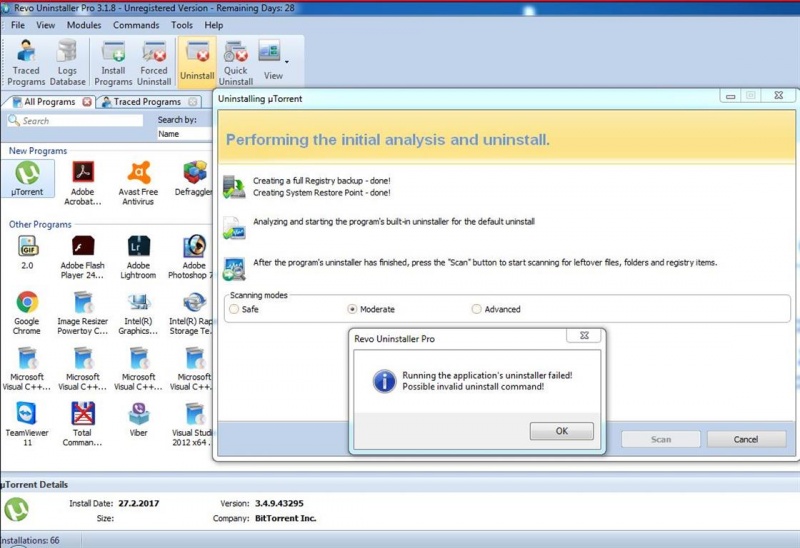
Task: Click Cancel in uninstall window
Action: click(746, 439)
